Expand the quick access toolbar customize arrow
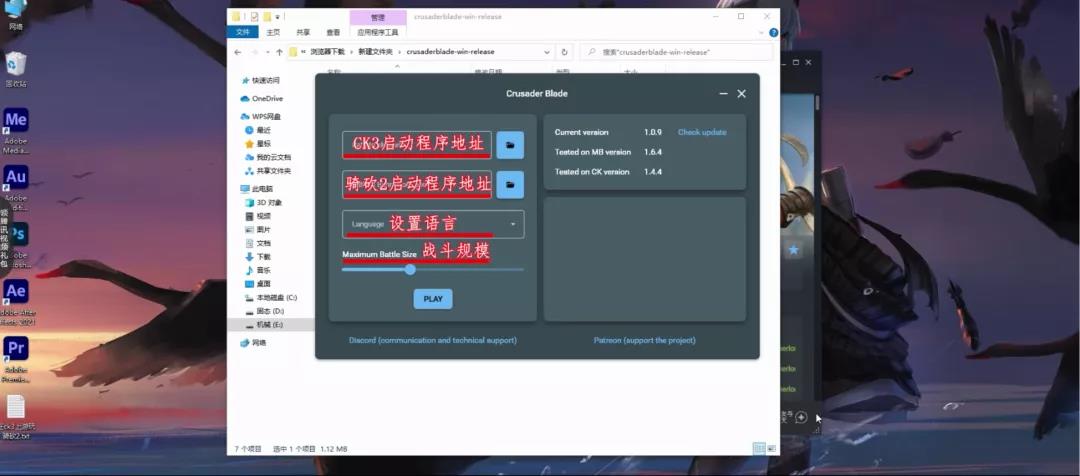Screen dimensions: 1080x476 pos(278,16)
